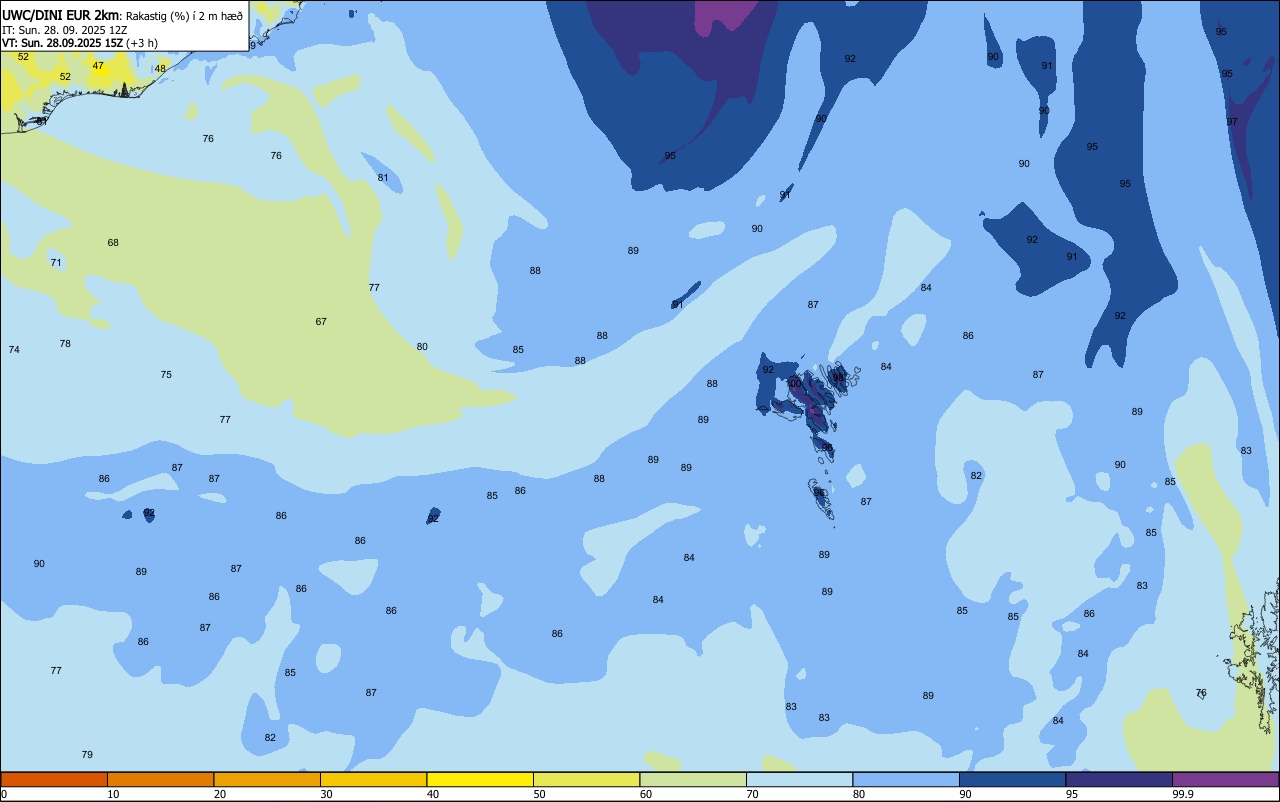Click the legend tick label '99.9'
Image resolution: width=1280 pixels, height=802 pixels.
click(x=1183, y=794)
